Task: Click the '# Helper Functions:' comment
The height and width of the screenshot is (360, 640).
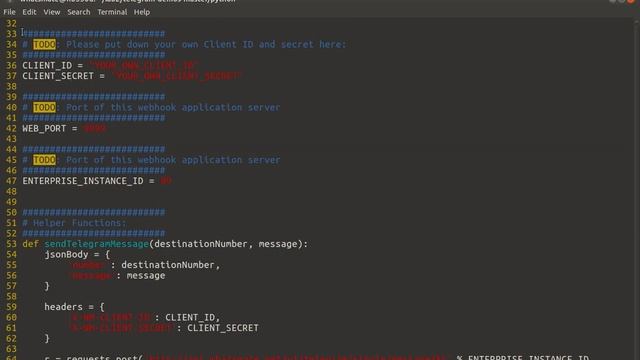Action: [x=74, y=223]
